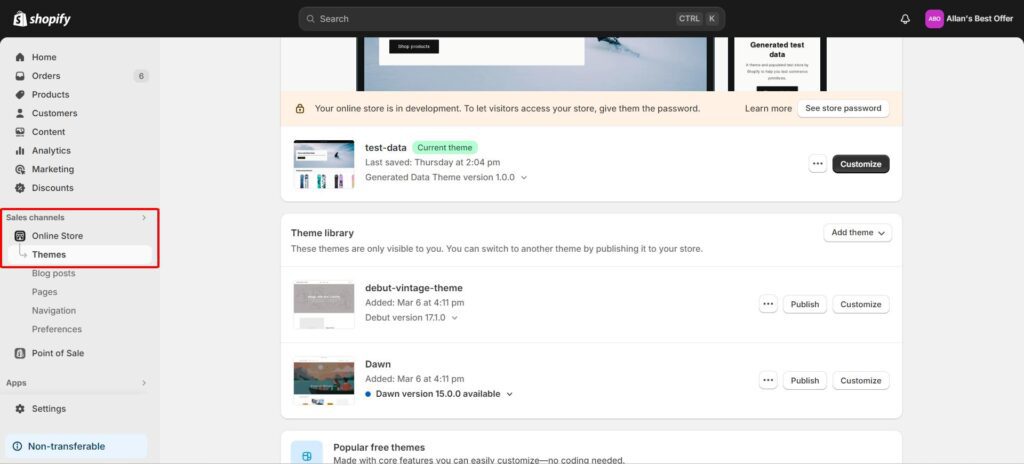Expand the Add theme dropdown
Viewport: 1024px width, 464px height.
[x=856, y=233]
